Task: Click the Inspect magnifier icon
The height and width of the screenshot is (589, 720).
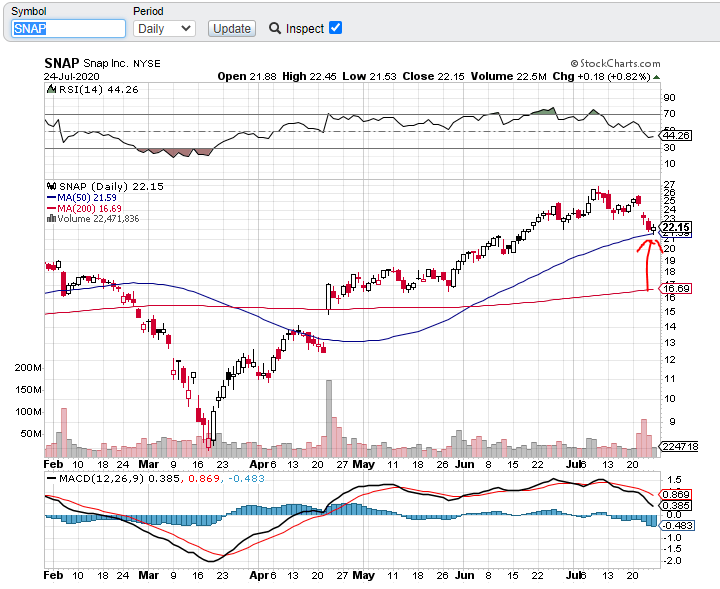Action: tap(275, 28)
